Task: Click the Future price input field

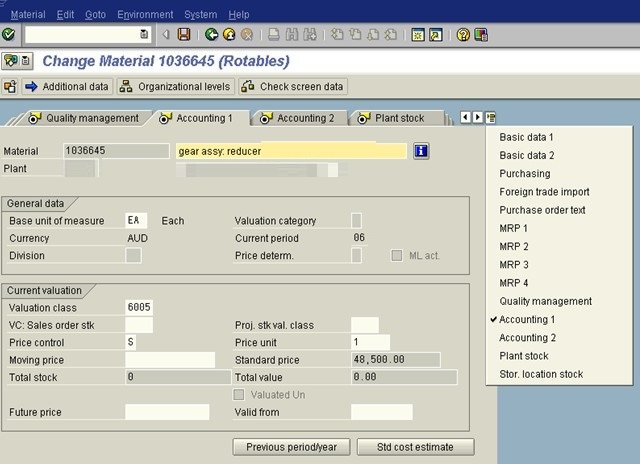Action: pos(167,412)
